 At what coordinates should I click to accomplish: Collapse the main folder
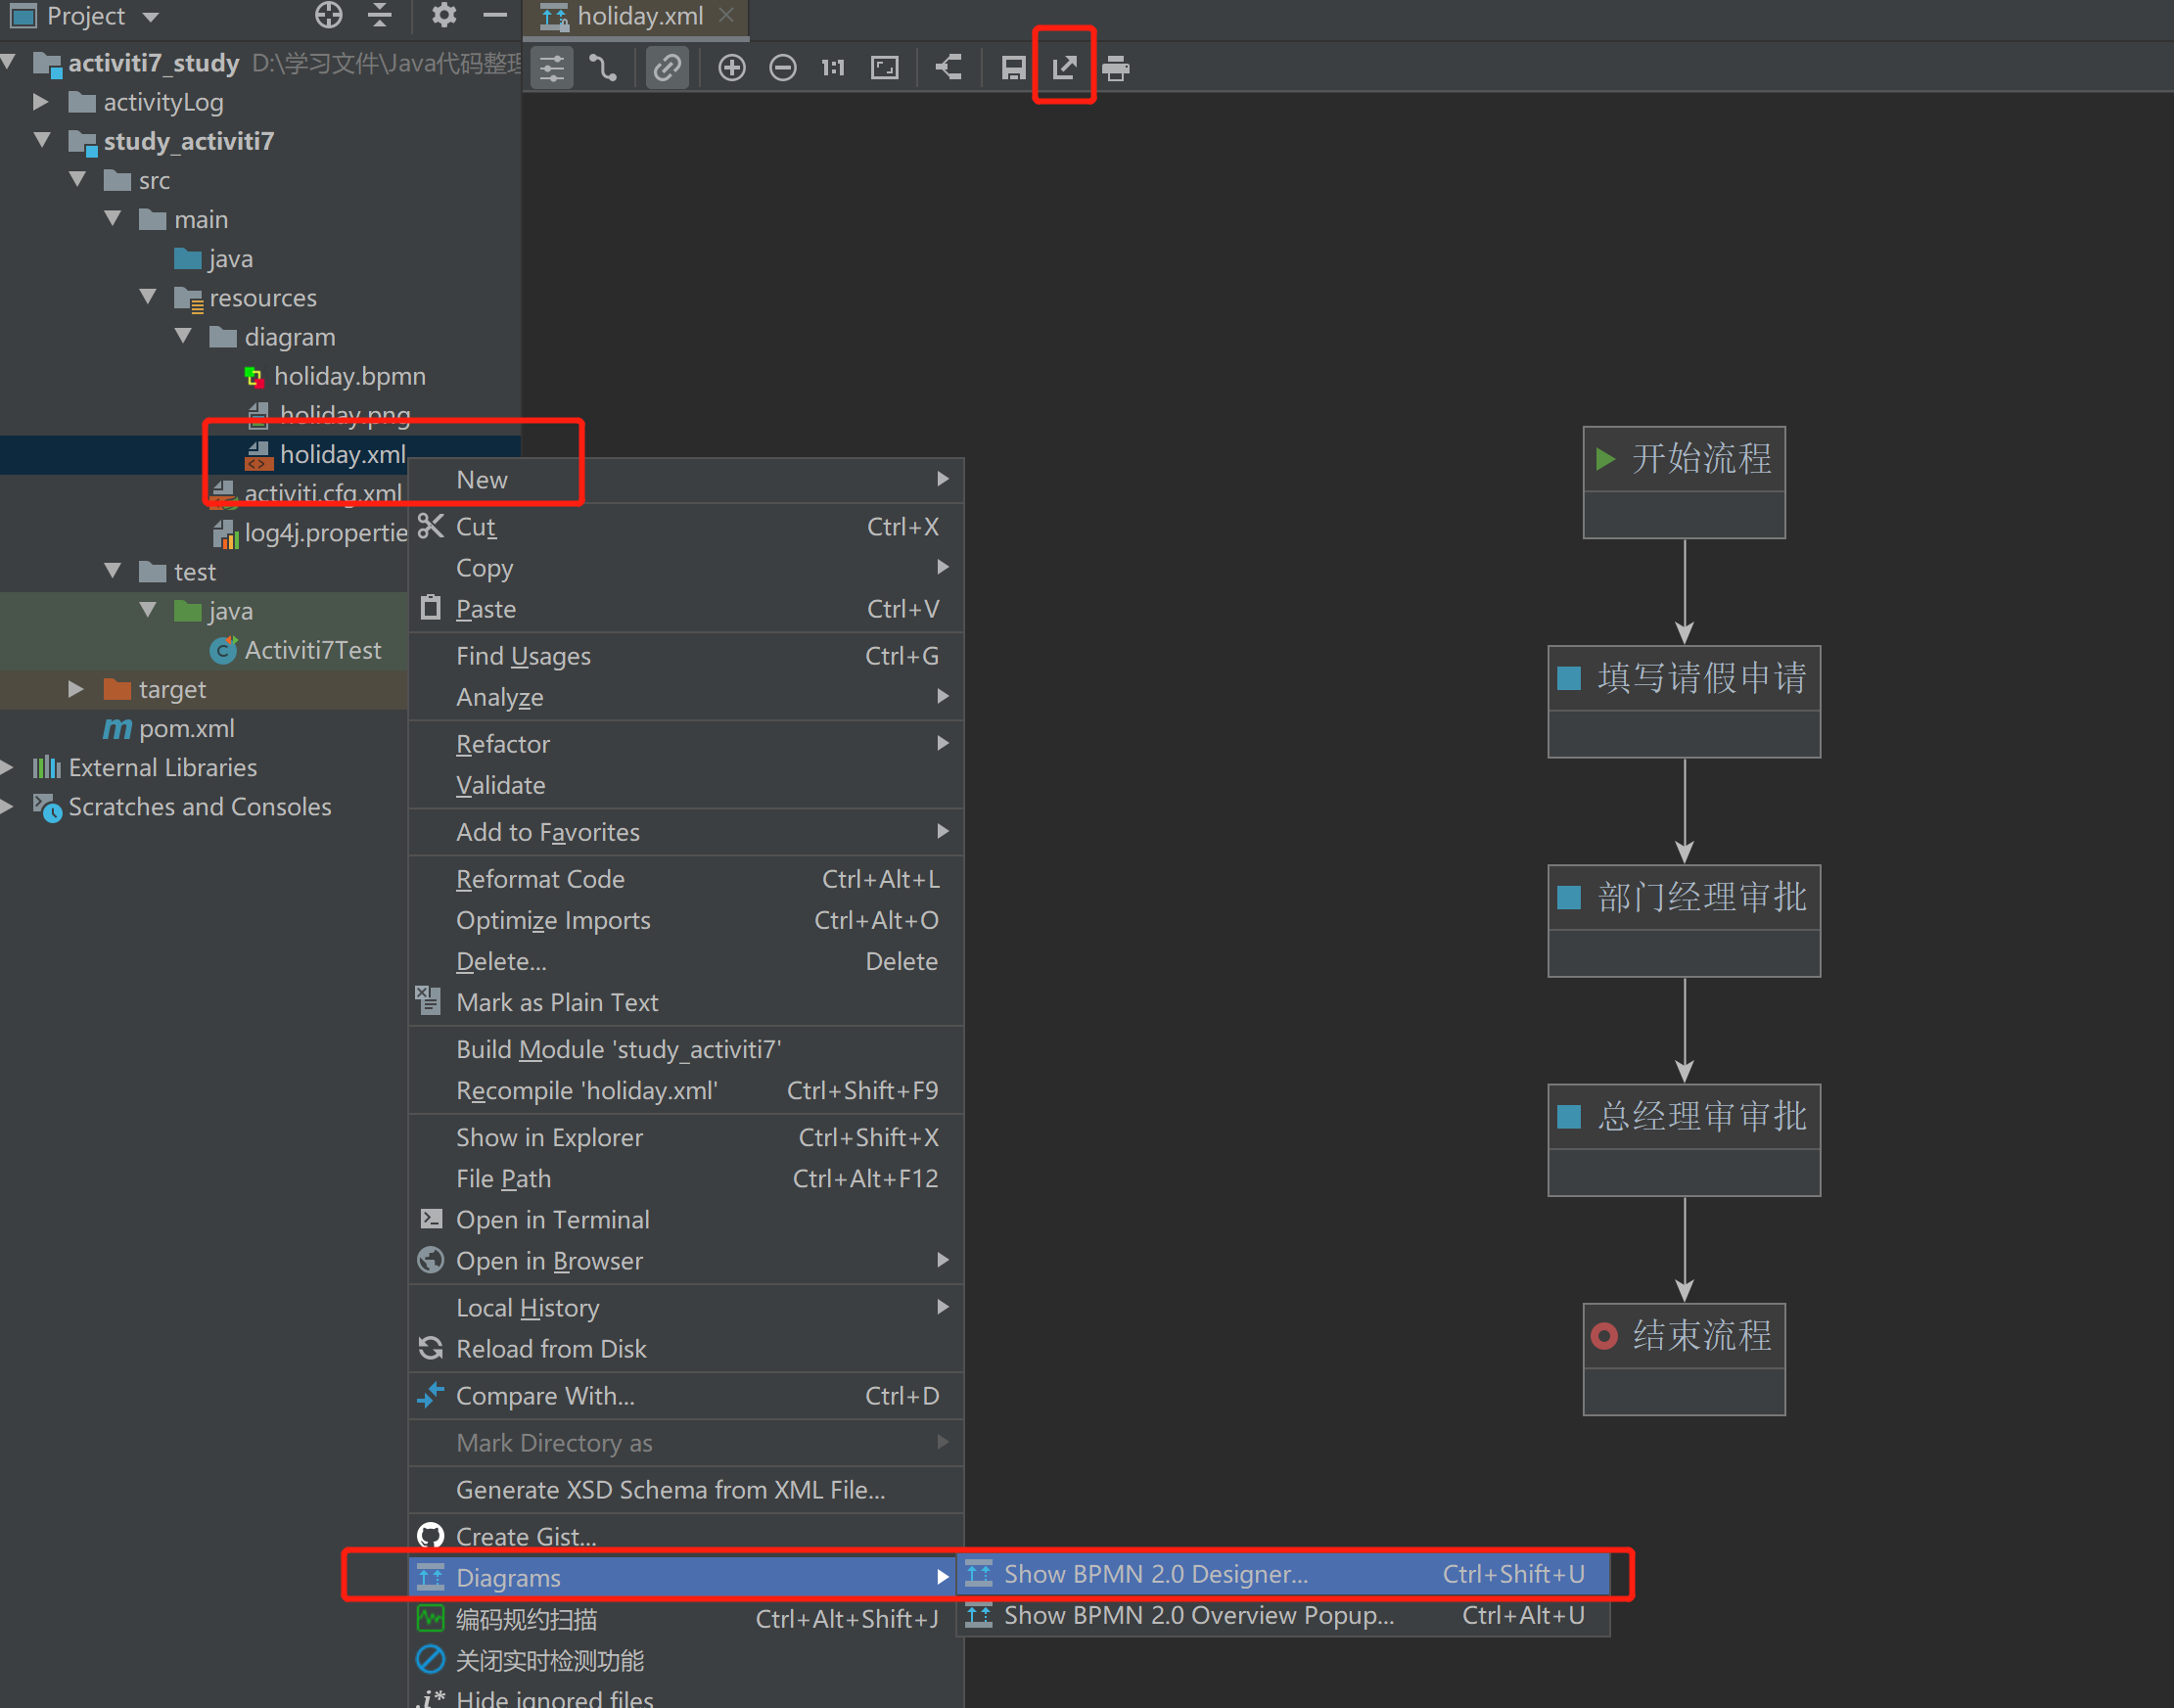point(112,218)
